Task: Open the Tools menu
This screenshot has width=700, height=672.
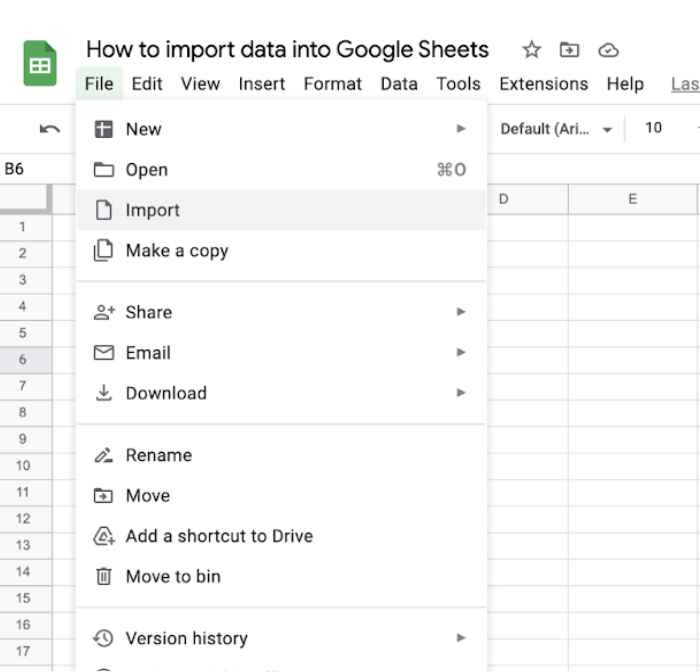Action: 458,83
